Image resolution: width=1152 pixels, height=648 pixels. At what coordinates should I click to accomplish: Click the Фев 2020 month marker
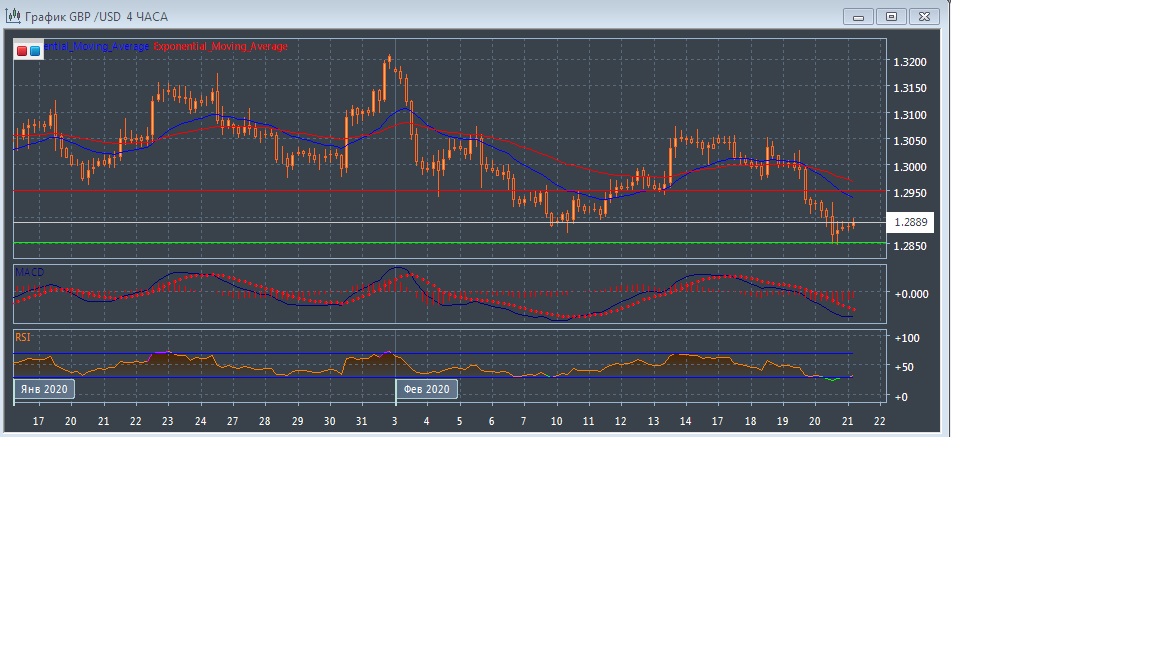[427, 389]
